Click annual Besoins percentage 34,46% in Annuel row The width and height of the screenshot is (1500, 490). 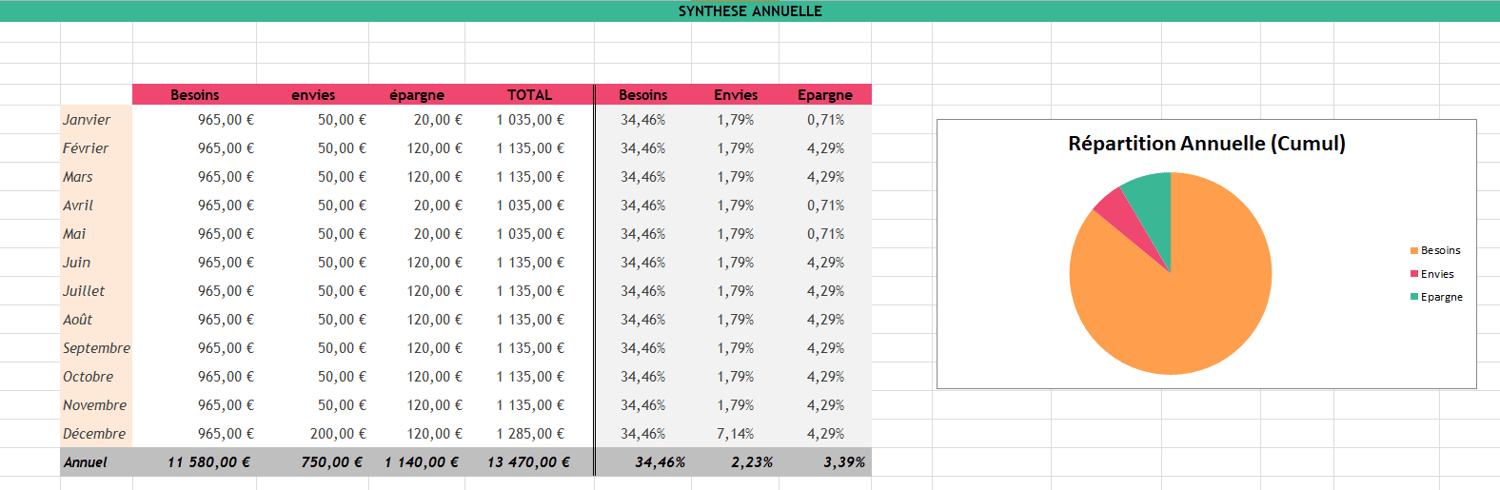[660, 463]
